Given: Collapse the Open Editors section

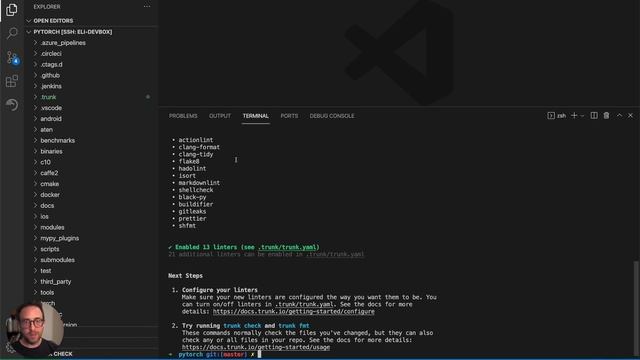Looking at the screenshot, I should (x=29, y=20).
